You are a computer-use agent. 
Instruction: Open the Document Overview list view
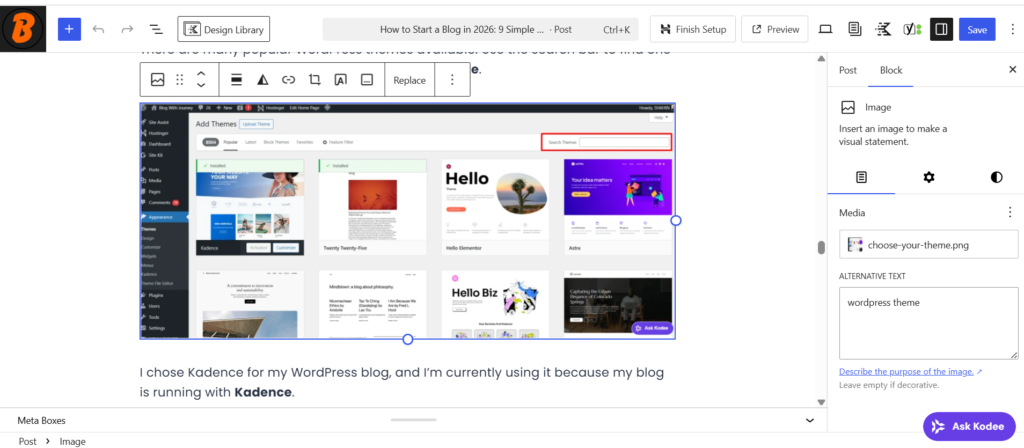(156, 29)
